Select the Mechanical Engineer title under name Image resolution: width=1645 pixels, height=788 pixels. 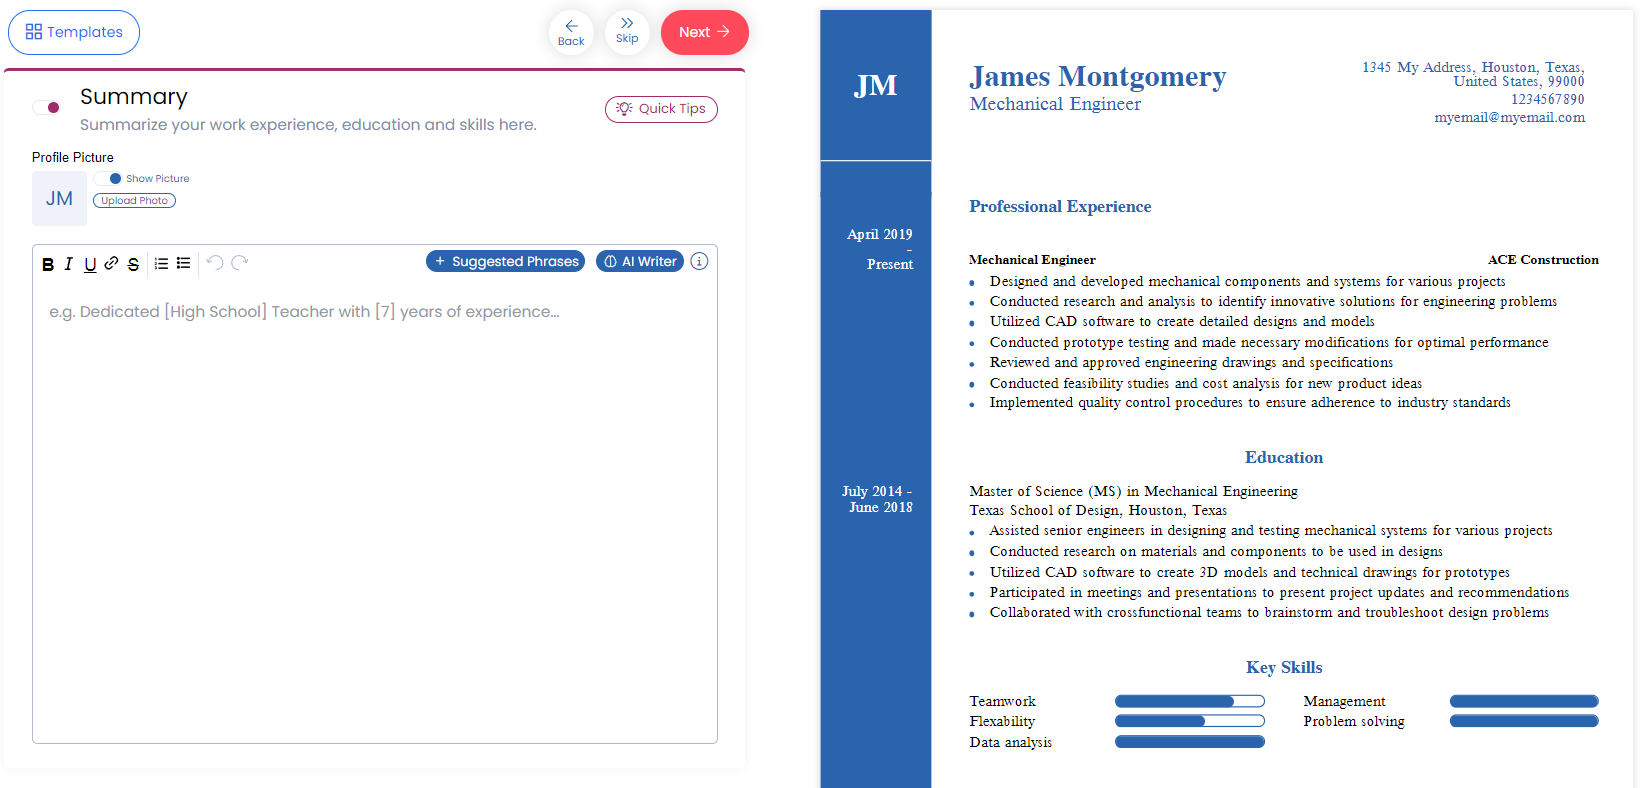(1055, 104)
